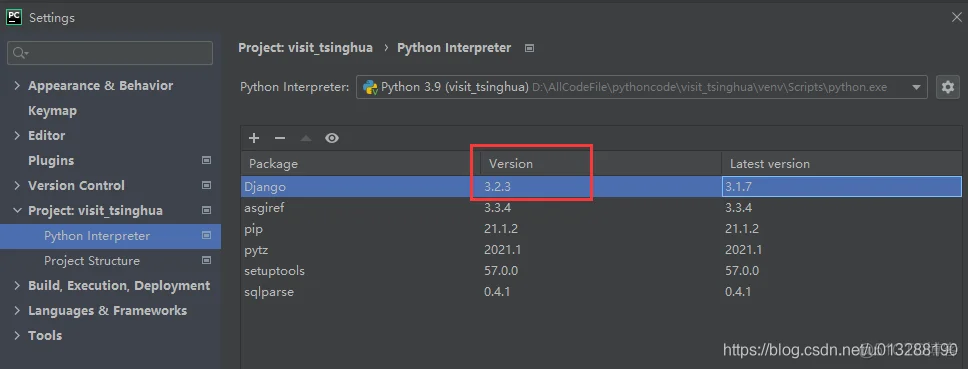Viewport: 968px width, 369px height.
Task: Select the Django package row
Action: 601,186
